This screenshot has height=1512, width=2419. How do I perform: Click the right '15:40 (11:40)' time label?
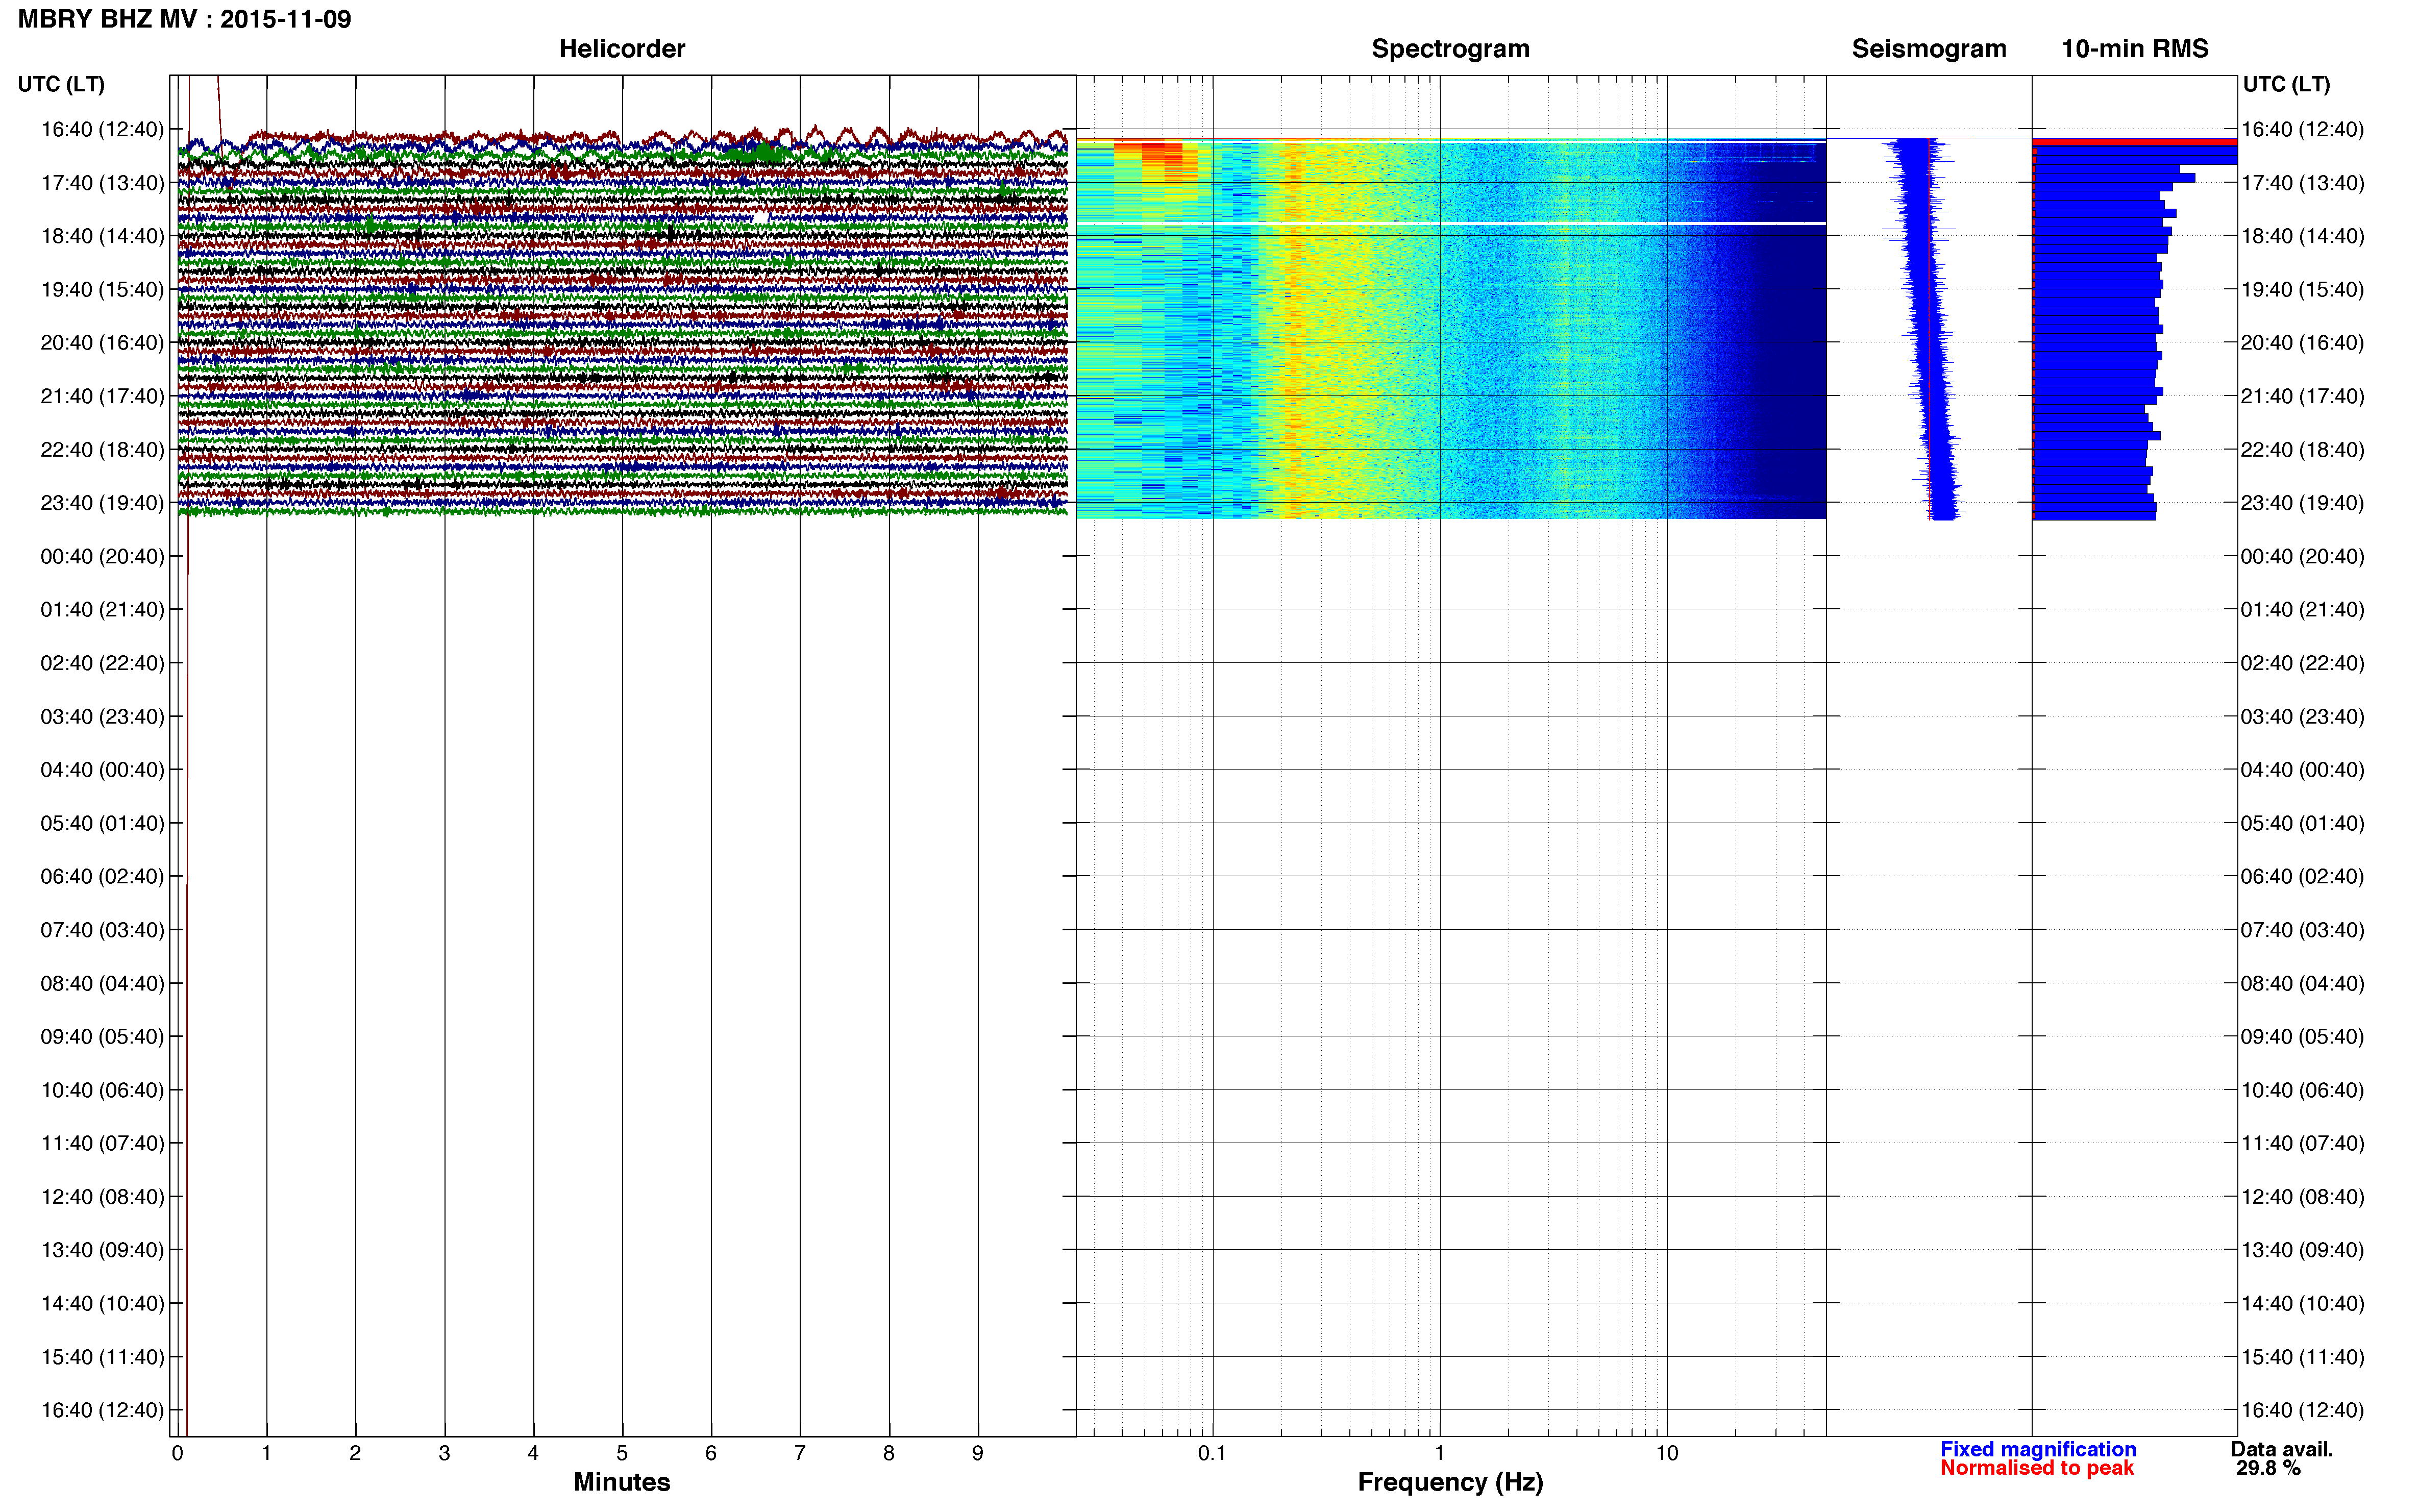point(2302,1357)
